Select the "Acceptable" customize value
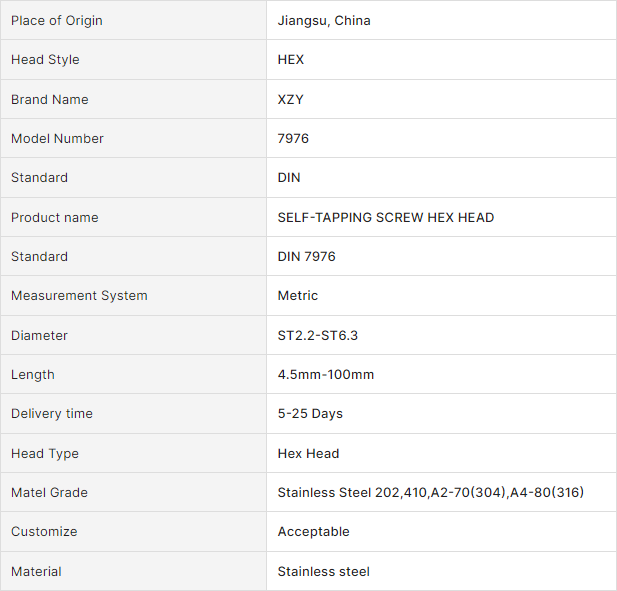617x591 pixels. [314, 532]
